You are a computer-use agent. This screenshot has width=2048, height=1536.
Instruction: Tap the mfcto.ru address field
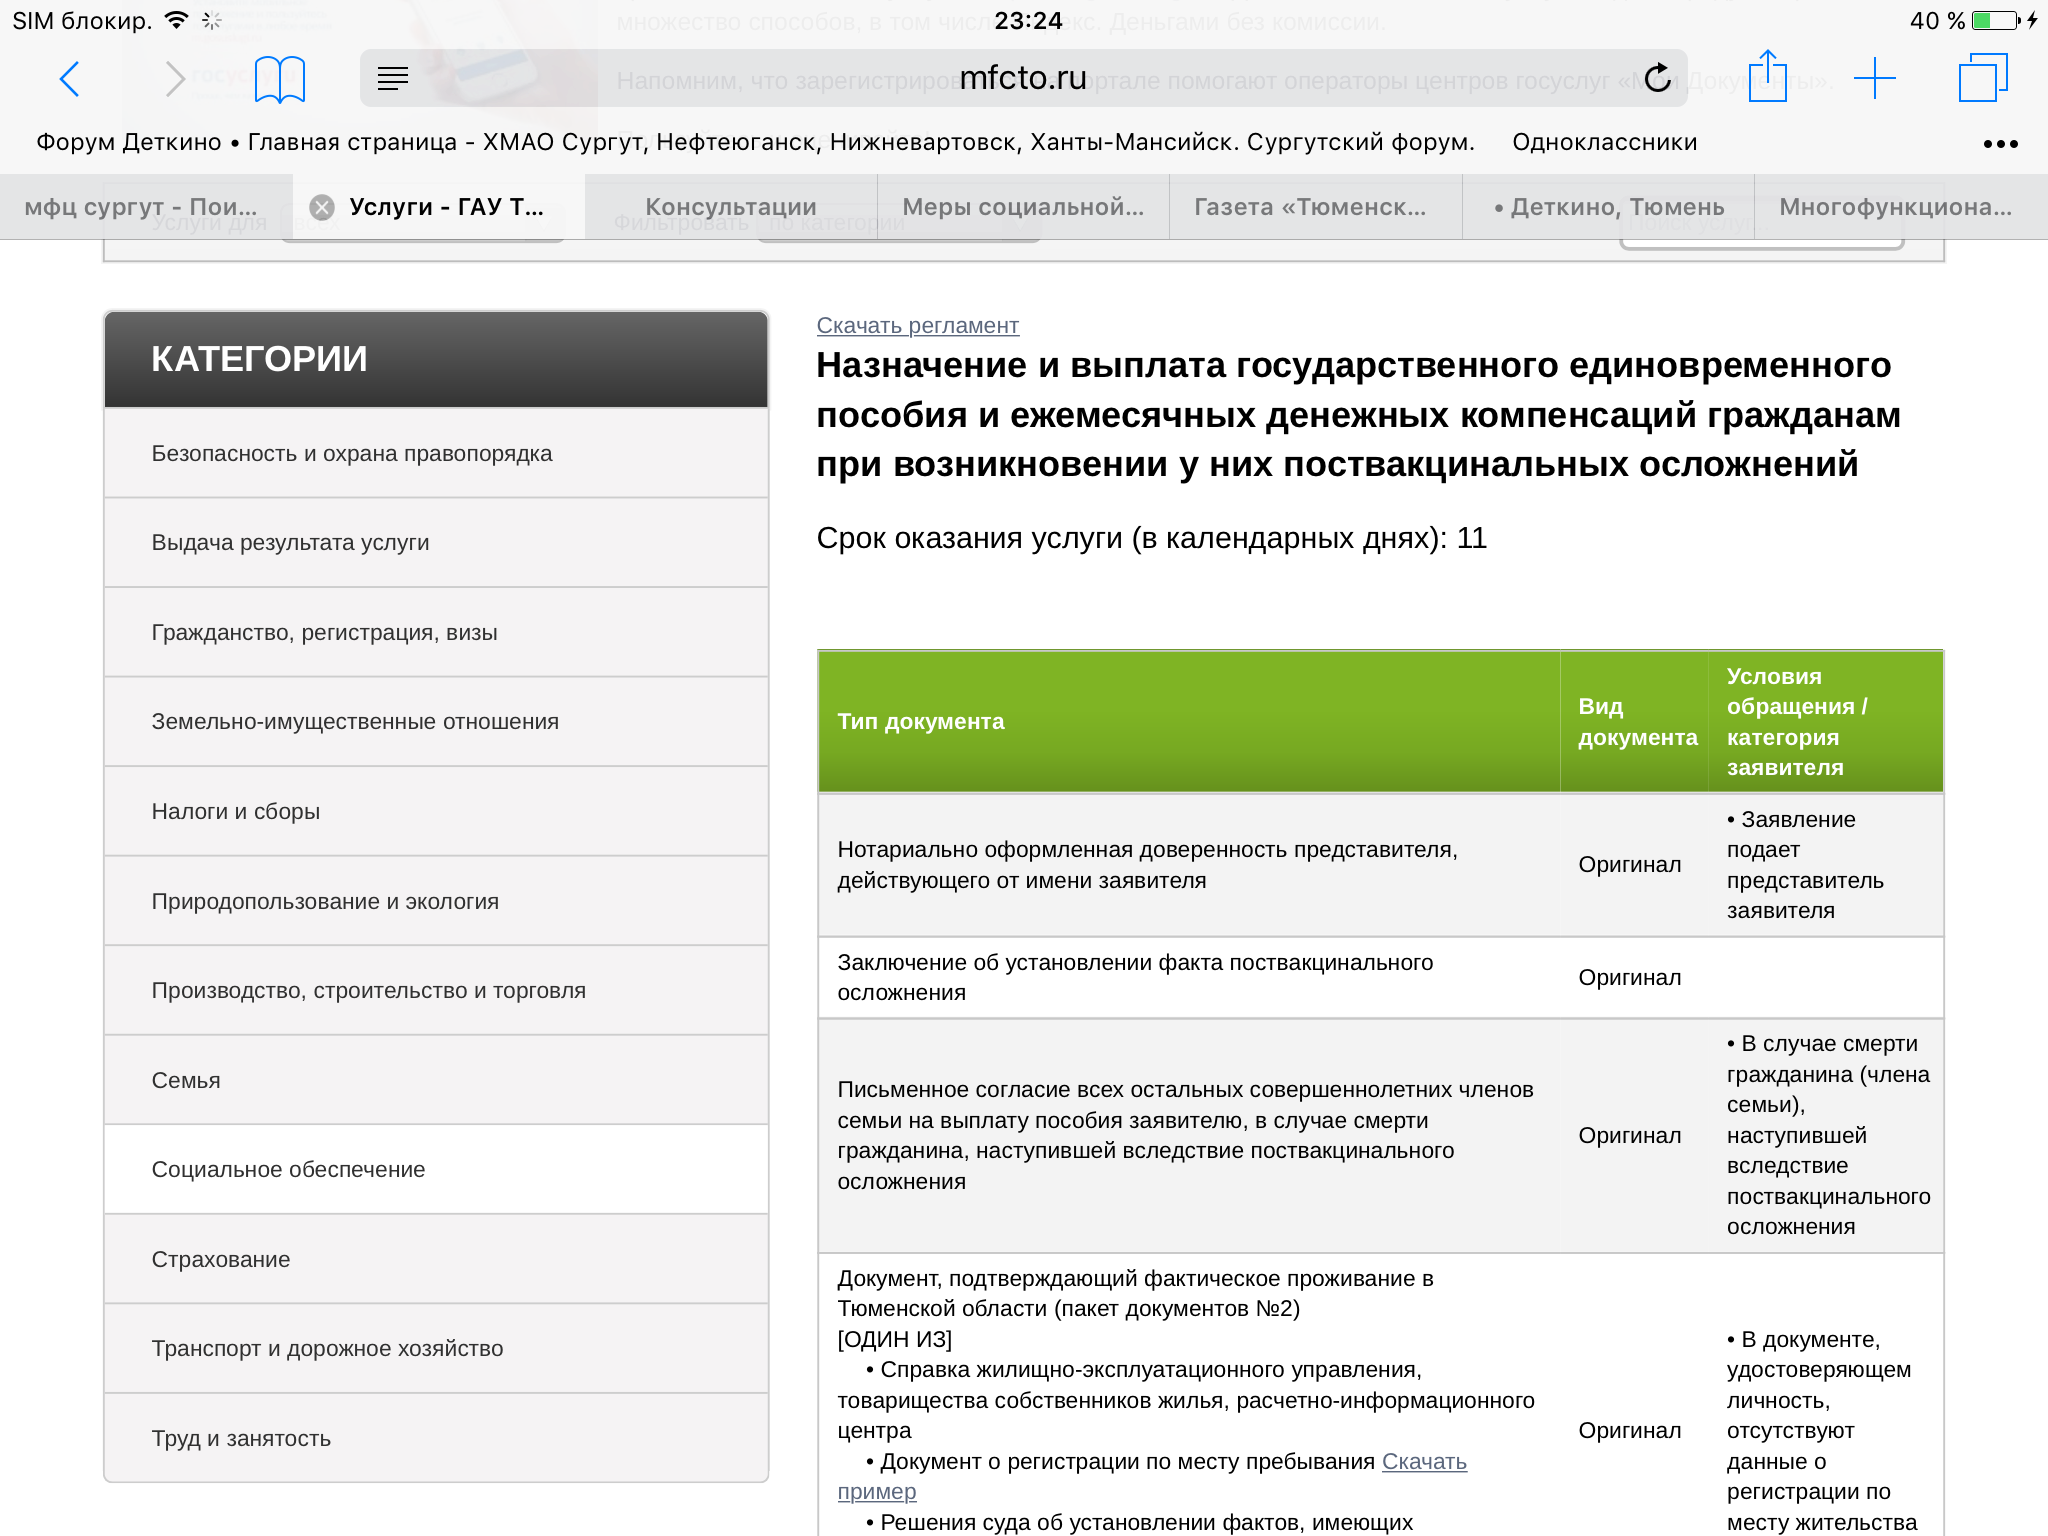1022,78
